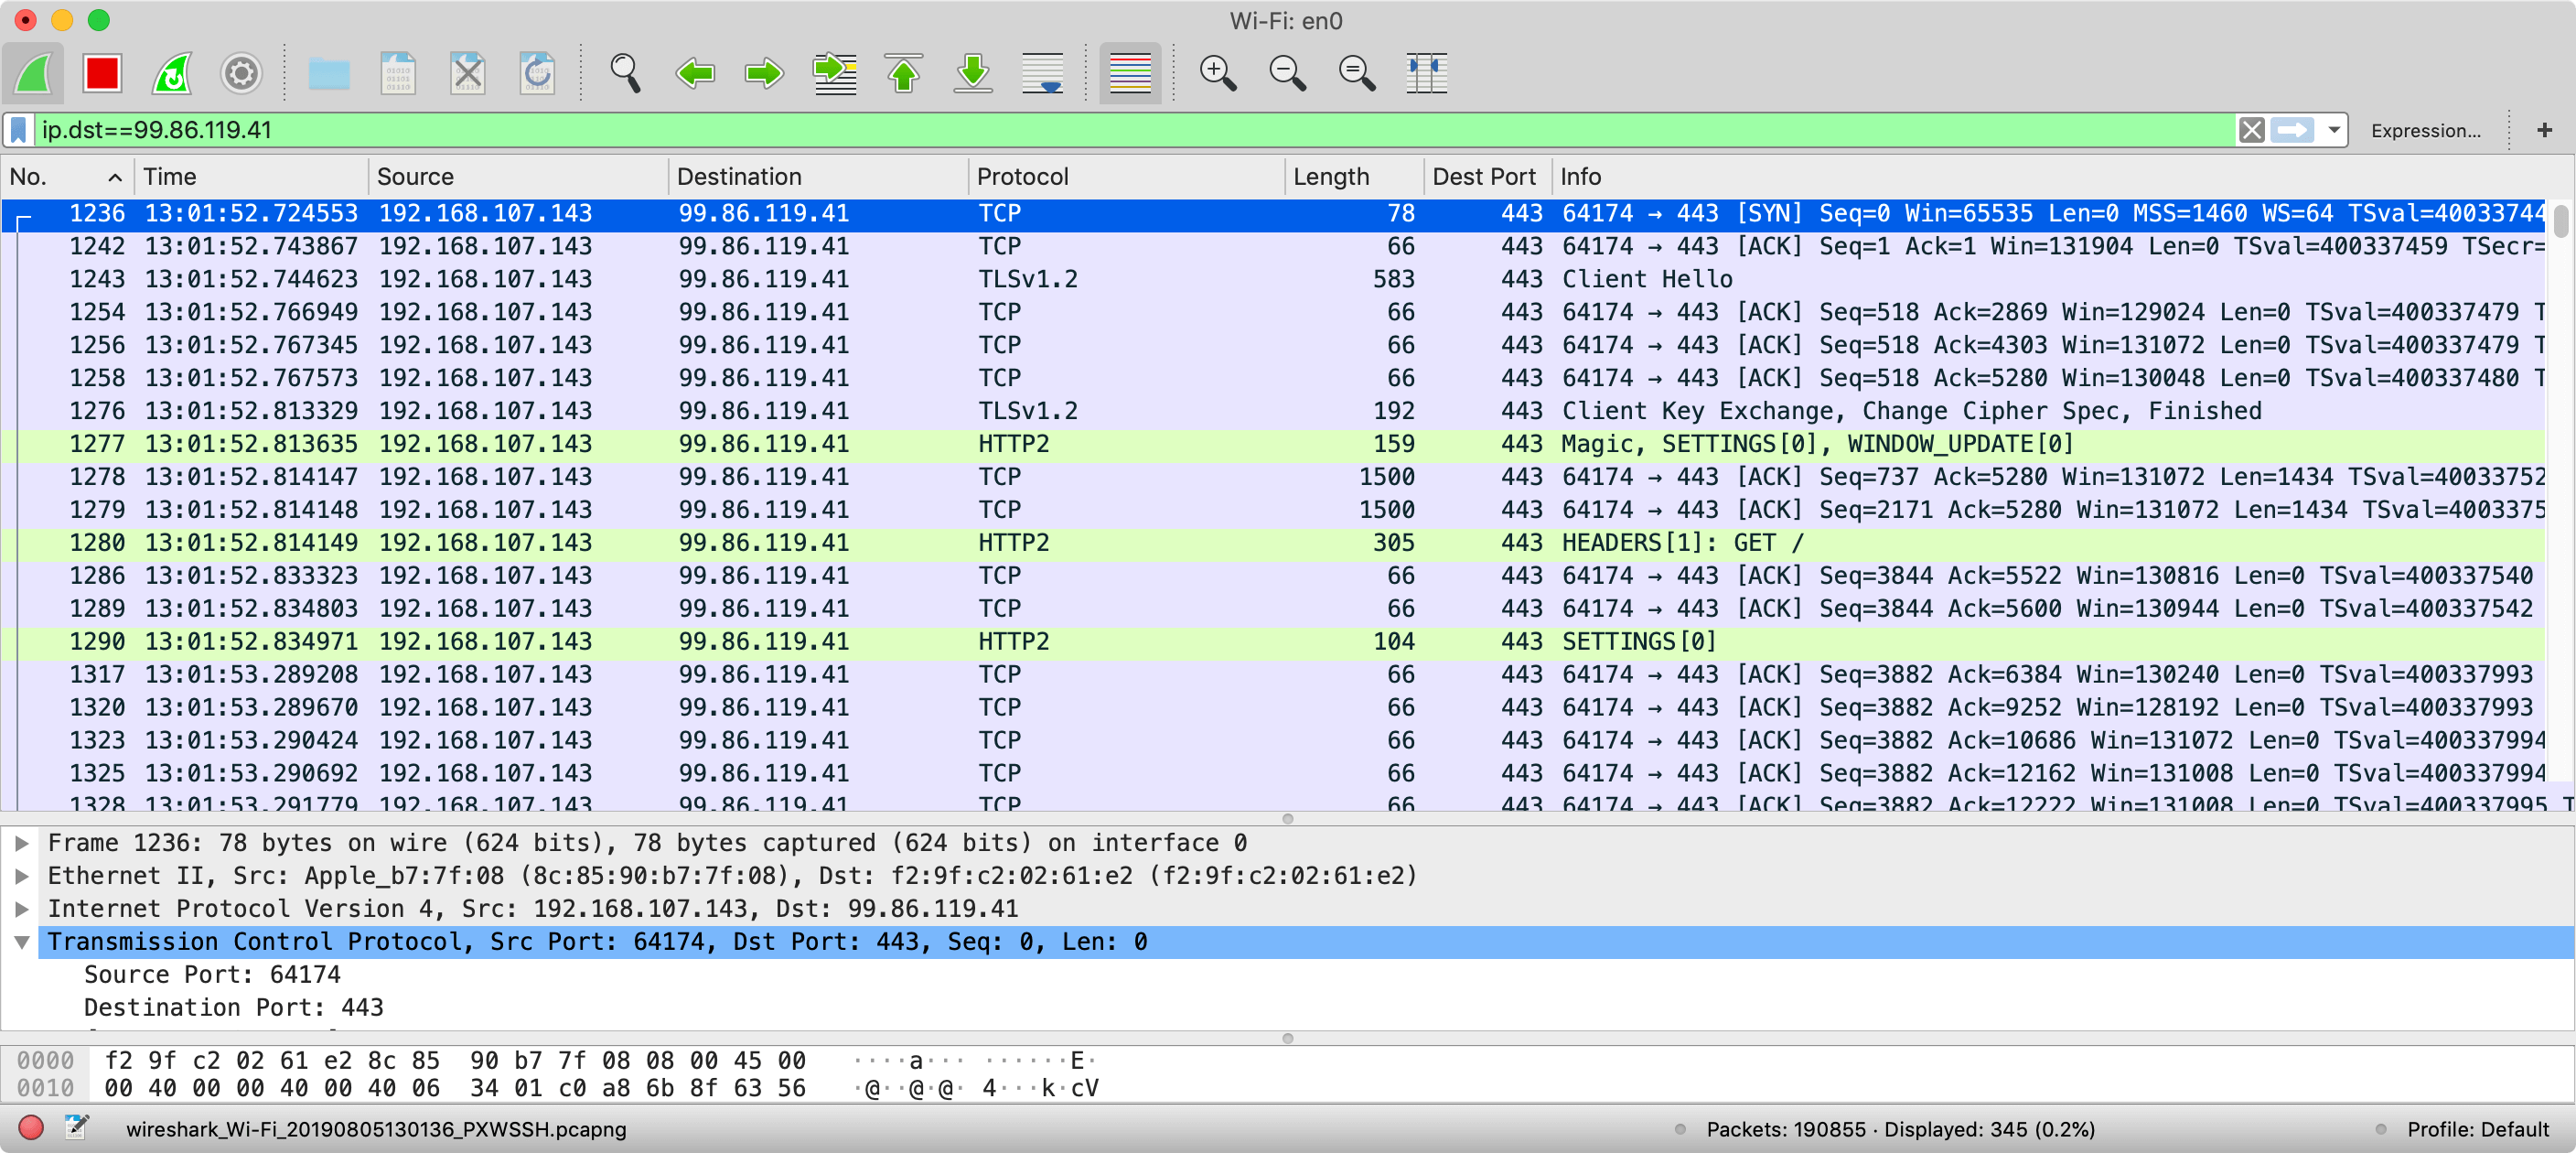The image size is (2576, 1153).
Task: Open the display filter bookmarks
Action: pyautogui.click(x=19, y=130)
